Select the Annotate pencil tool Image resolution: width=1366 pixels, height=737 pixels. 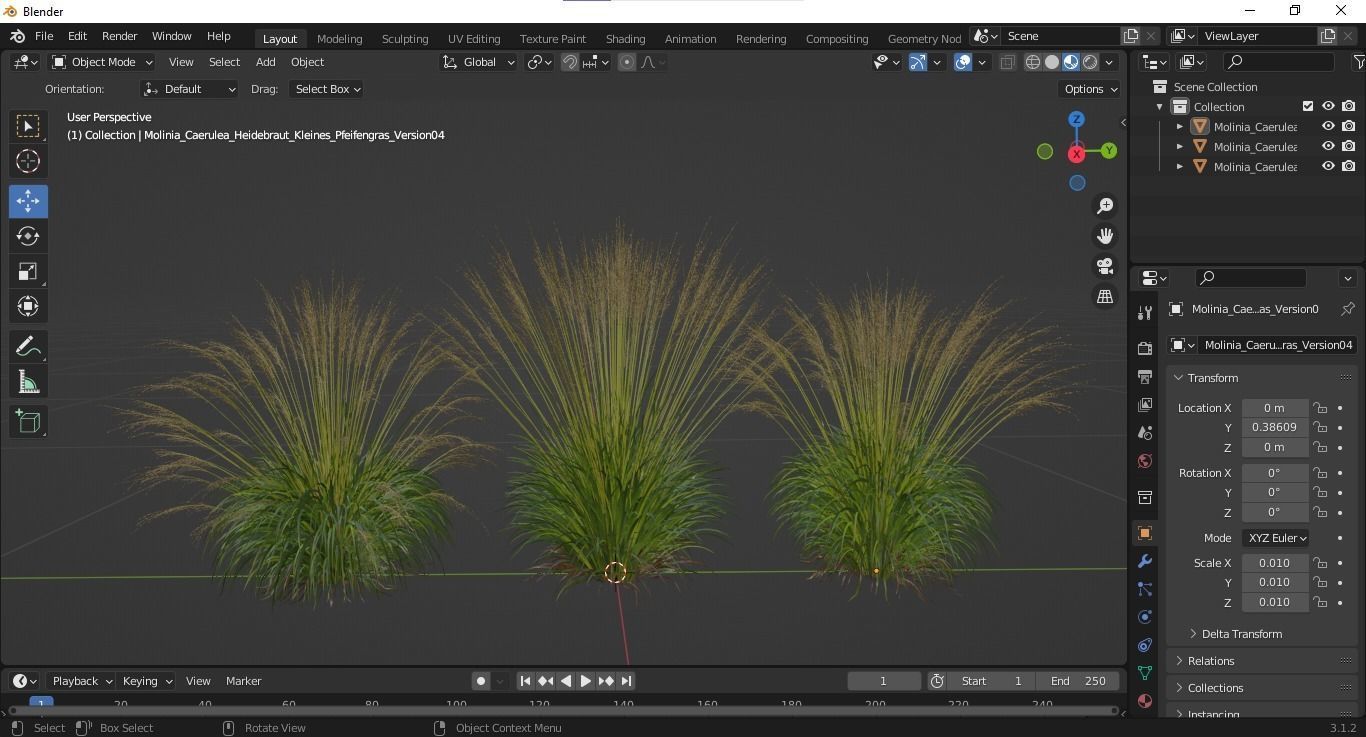(x=28, y=347)
